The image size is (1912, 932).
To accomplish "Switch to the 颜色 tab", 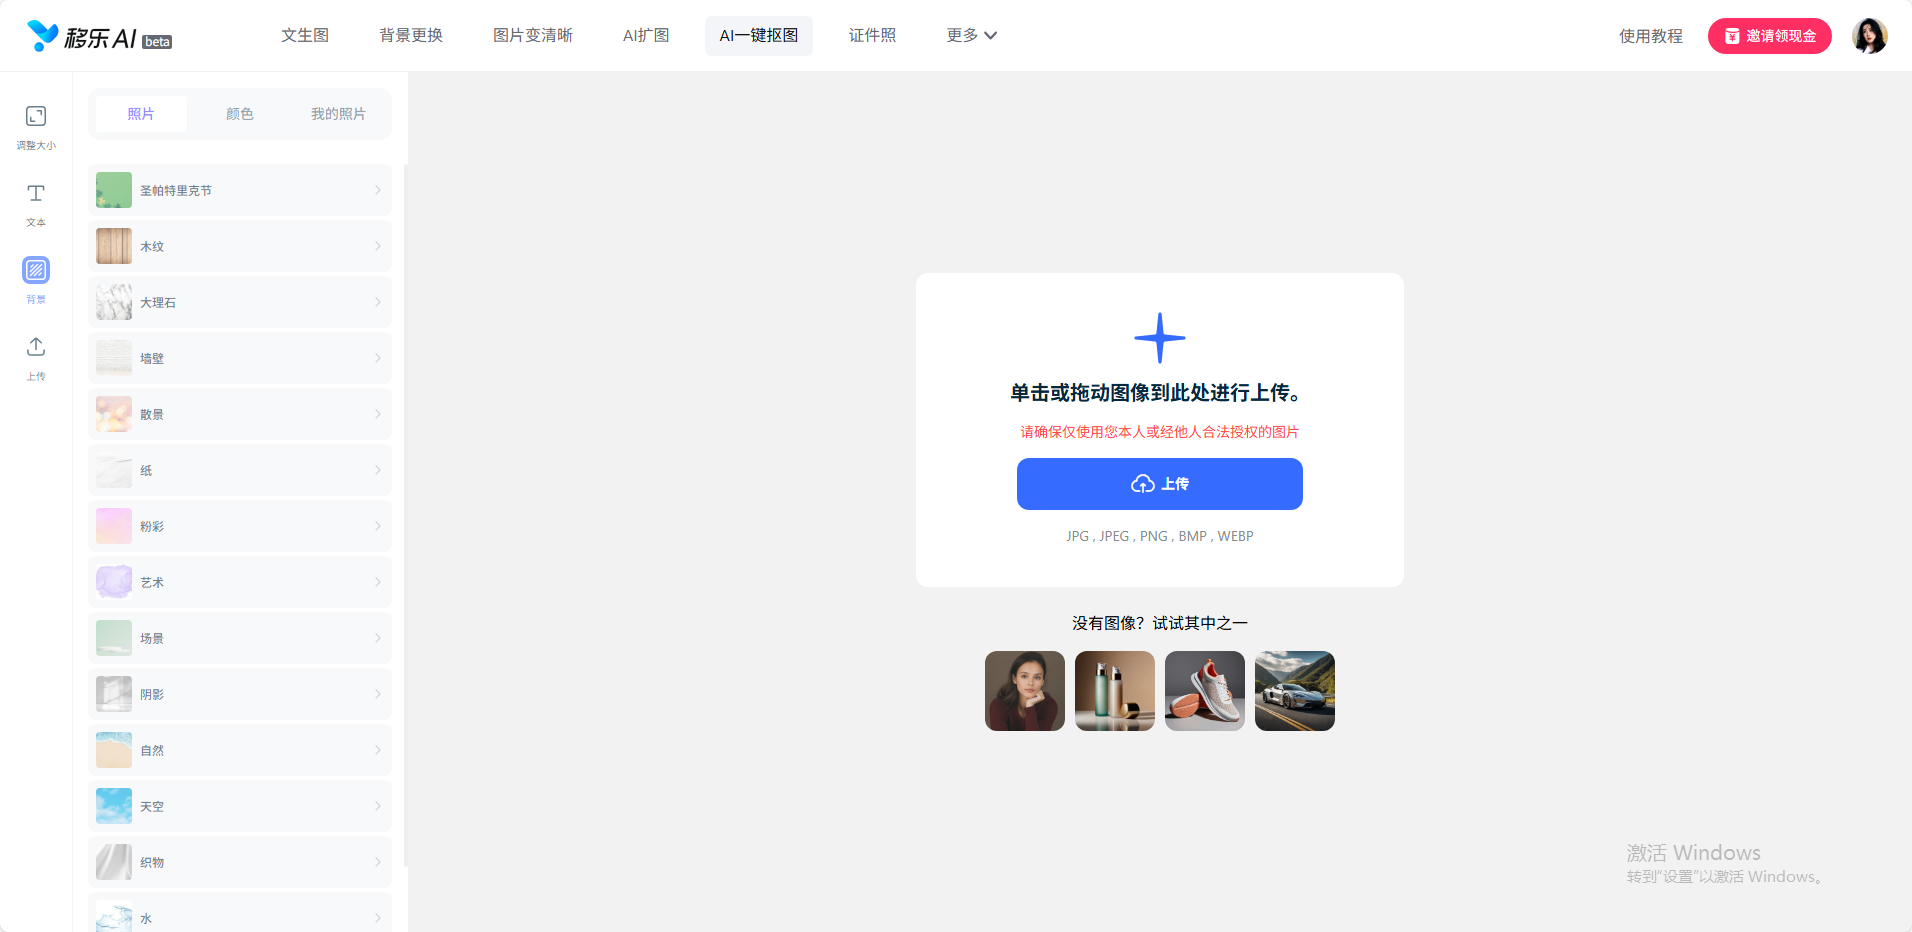I will tap(240, 114).
